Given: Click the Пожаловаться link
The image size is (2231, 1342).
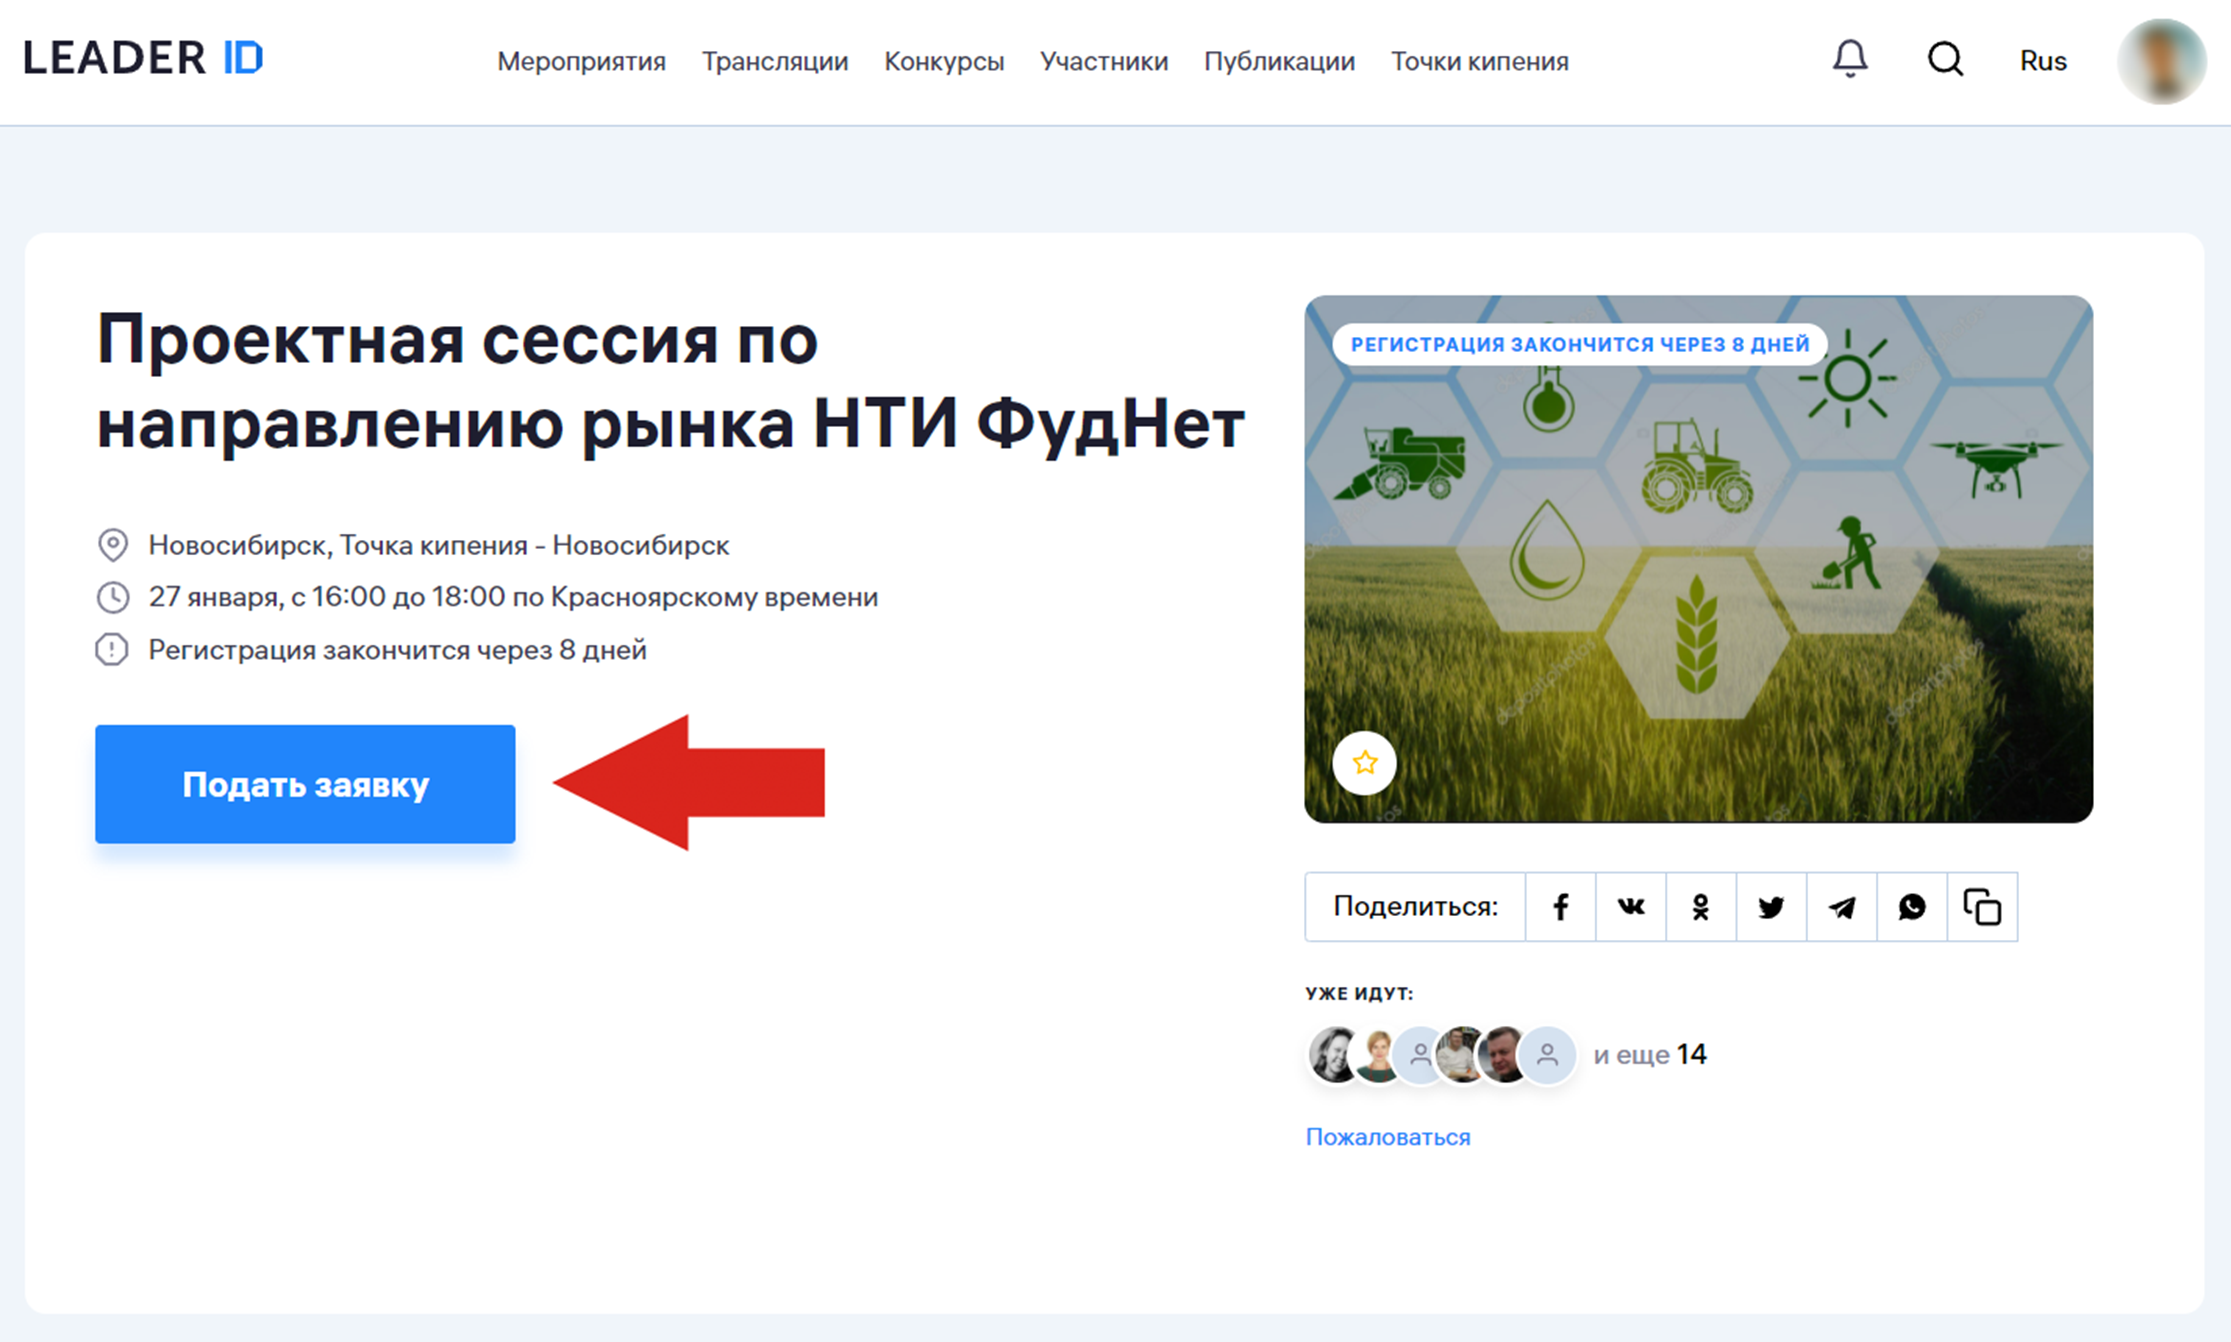Looking at the screenshot, I should tap(1387, 1137).
